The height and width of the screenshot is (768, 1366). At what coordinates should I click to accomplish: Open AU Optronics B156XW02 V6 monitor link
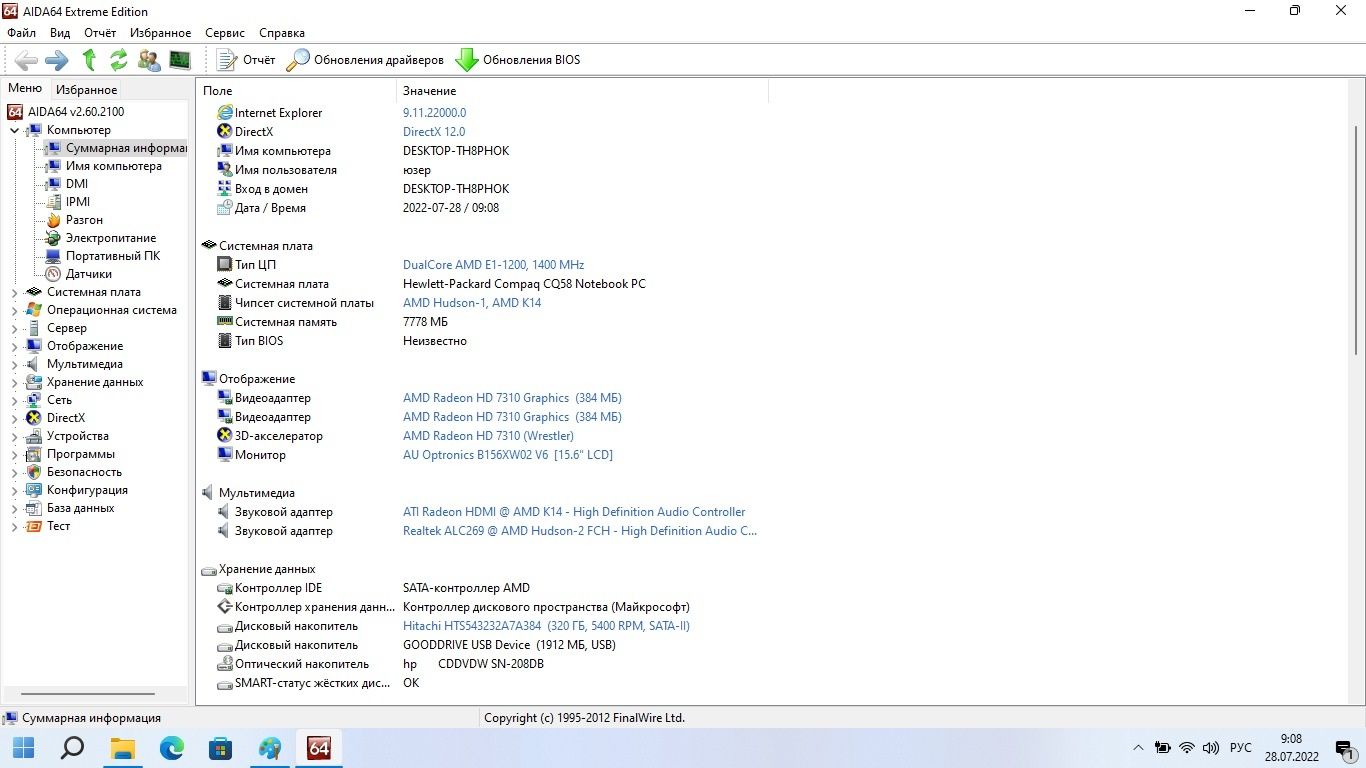(508, 455)
